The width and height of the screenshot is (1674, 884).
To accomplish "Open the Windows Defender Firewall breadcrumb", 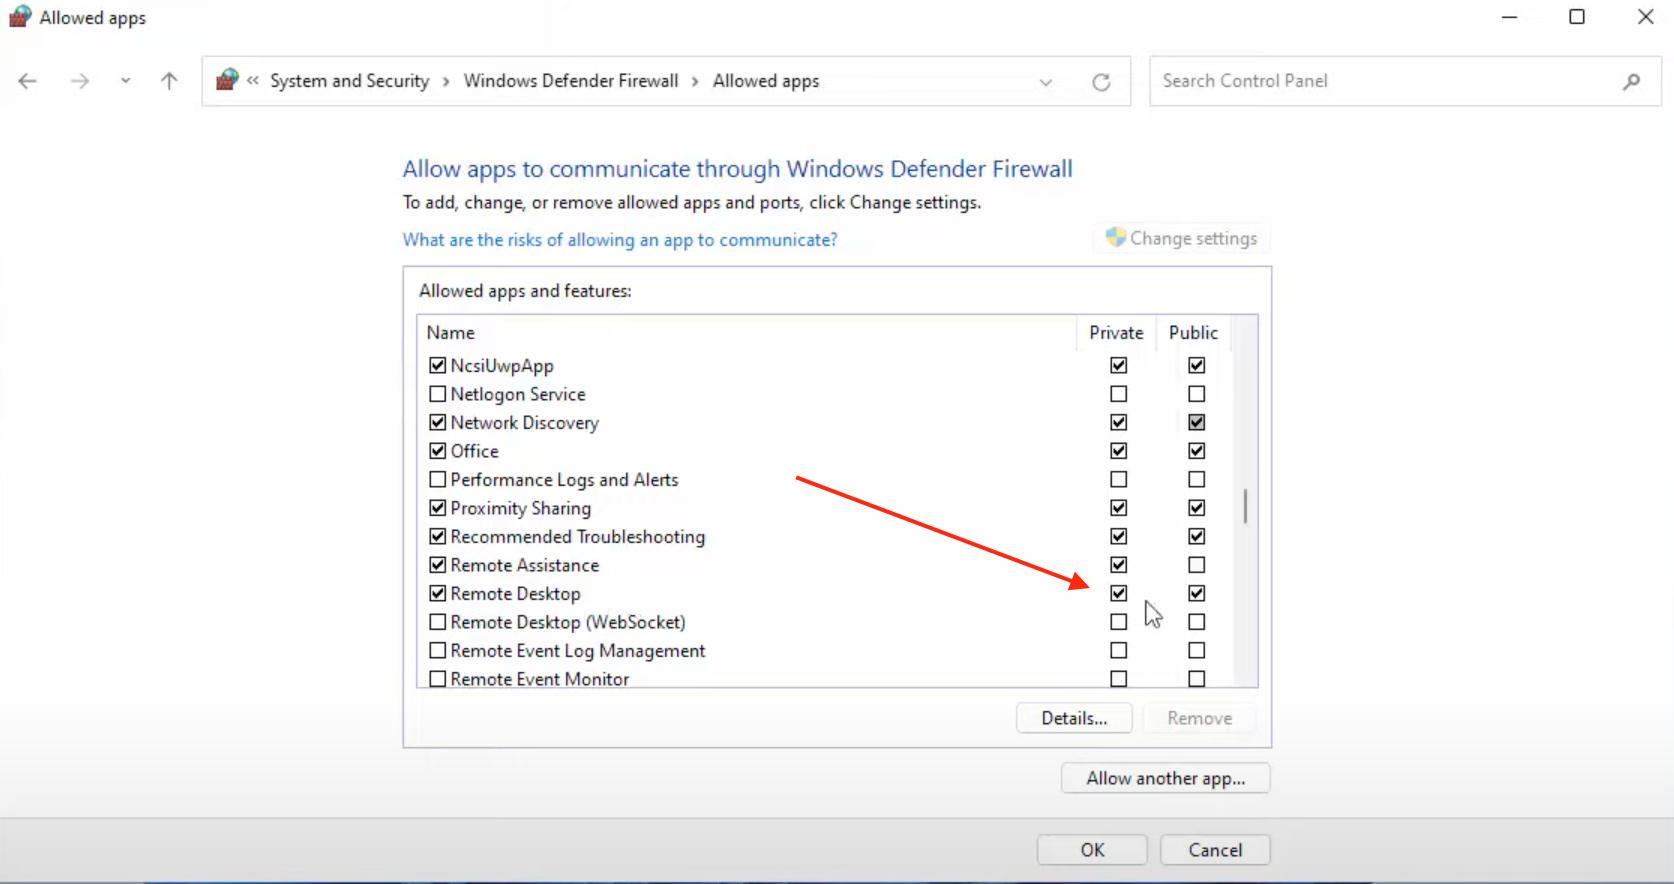I will pos(571,81).
